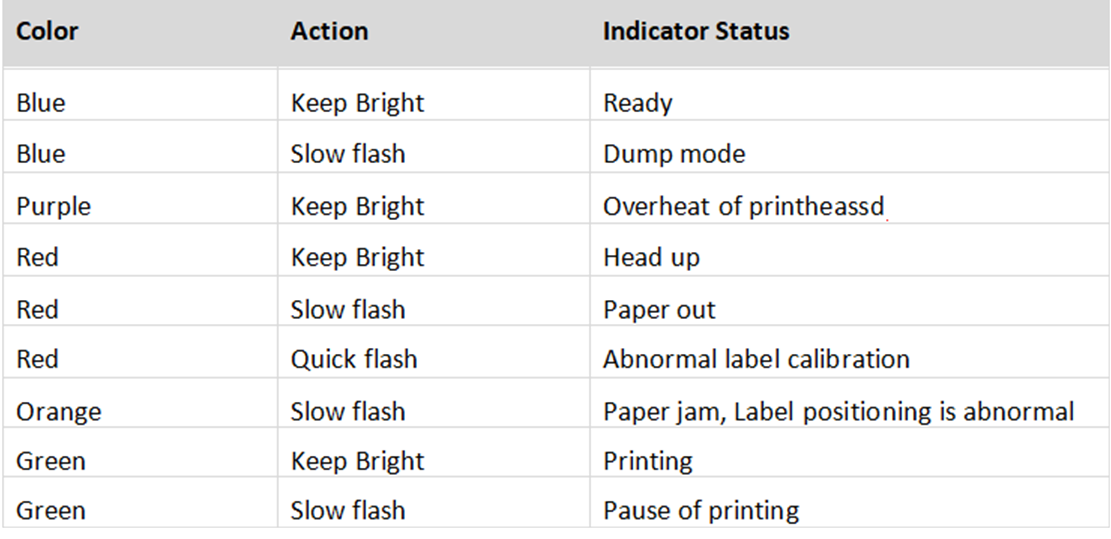Select the Pause of printing cell
1111x539 pixels.
tap(701, 511)
